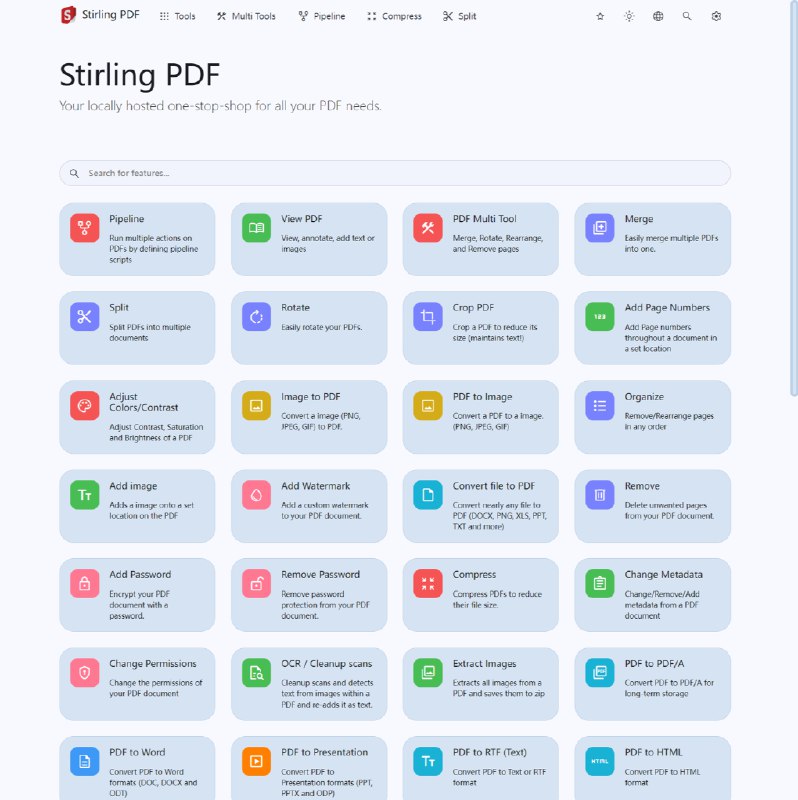This screenshot has height=800, width=798.
Task: Click the Stirling PDF logo link
Action: click(100, 15)
